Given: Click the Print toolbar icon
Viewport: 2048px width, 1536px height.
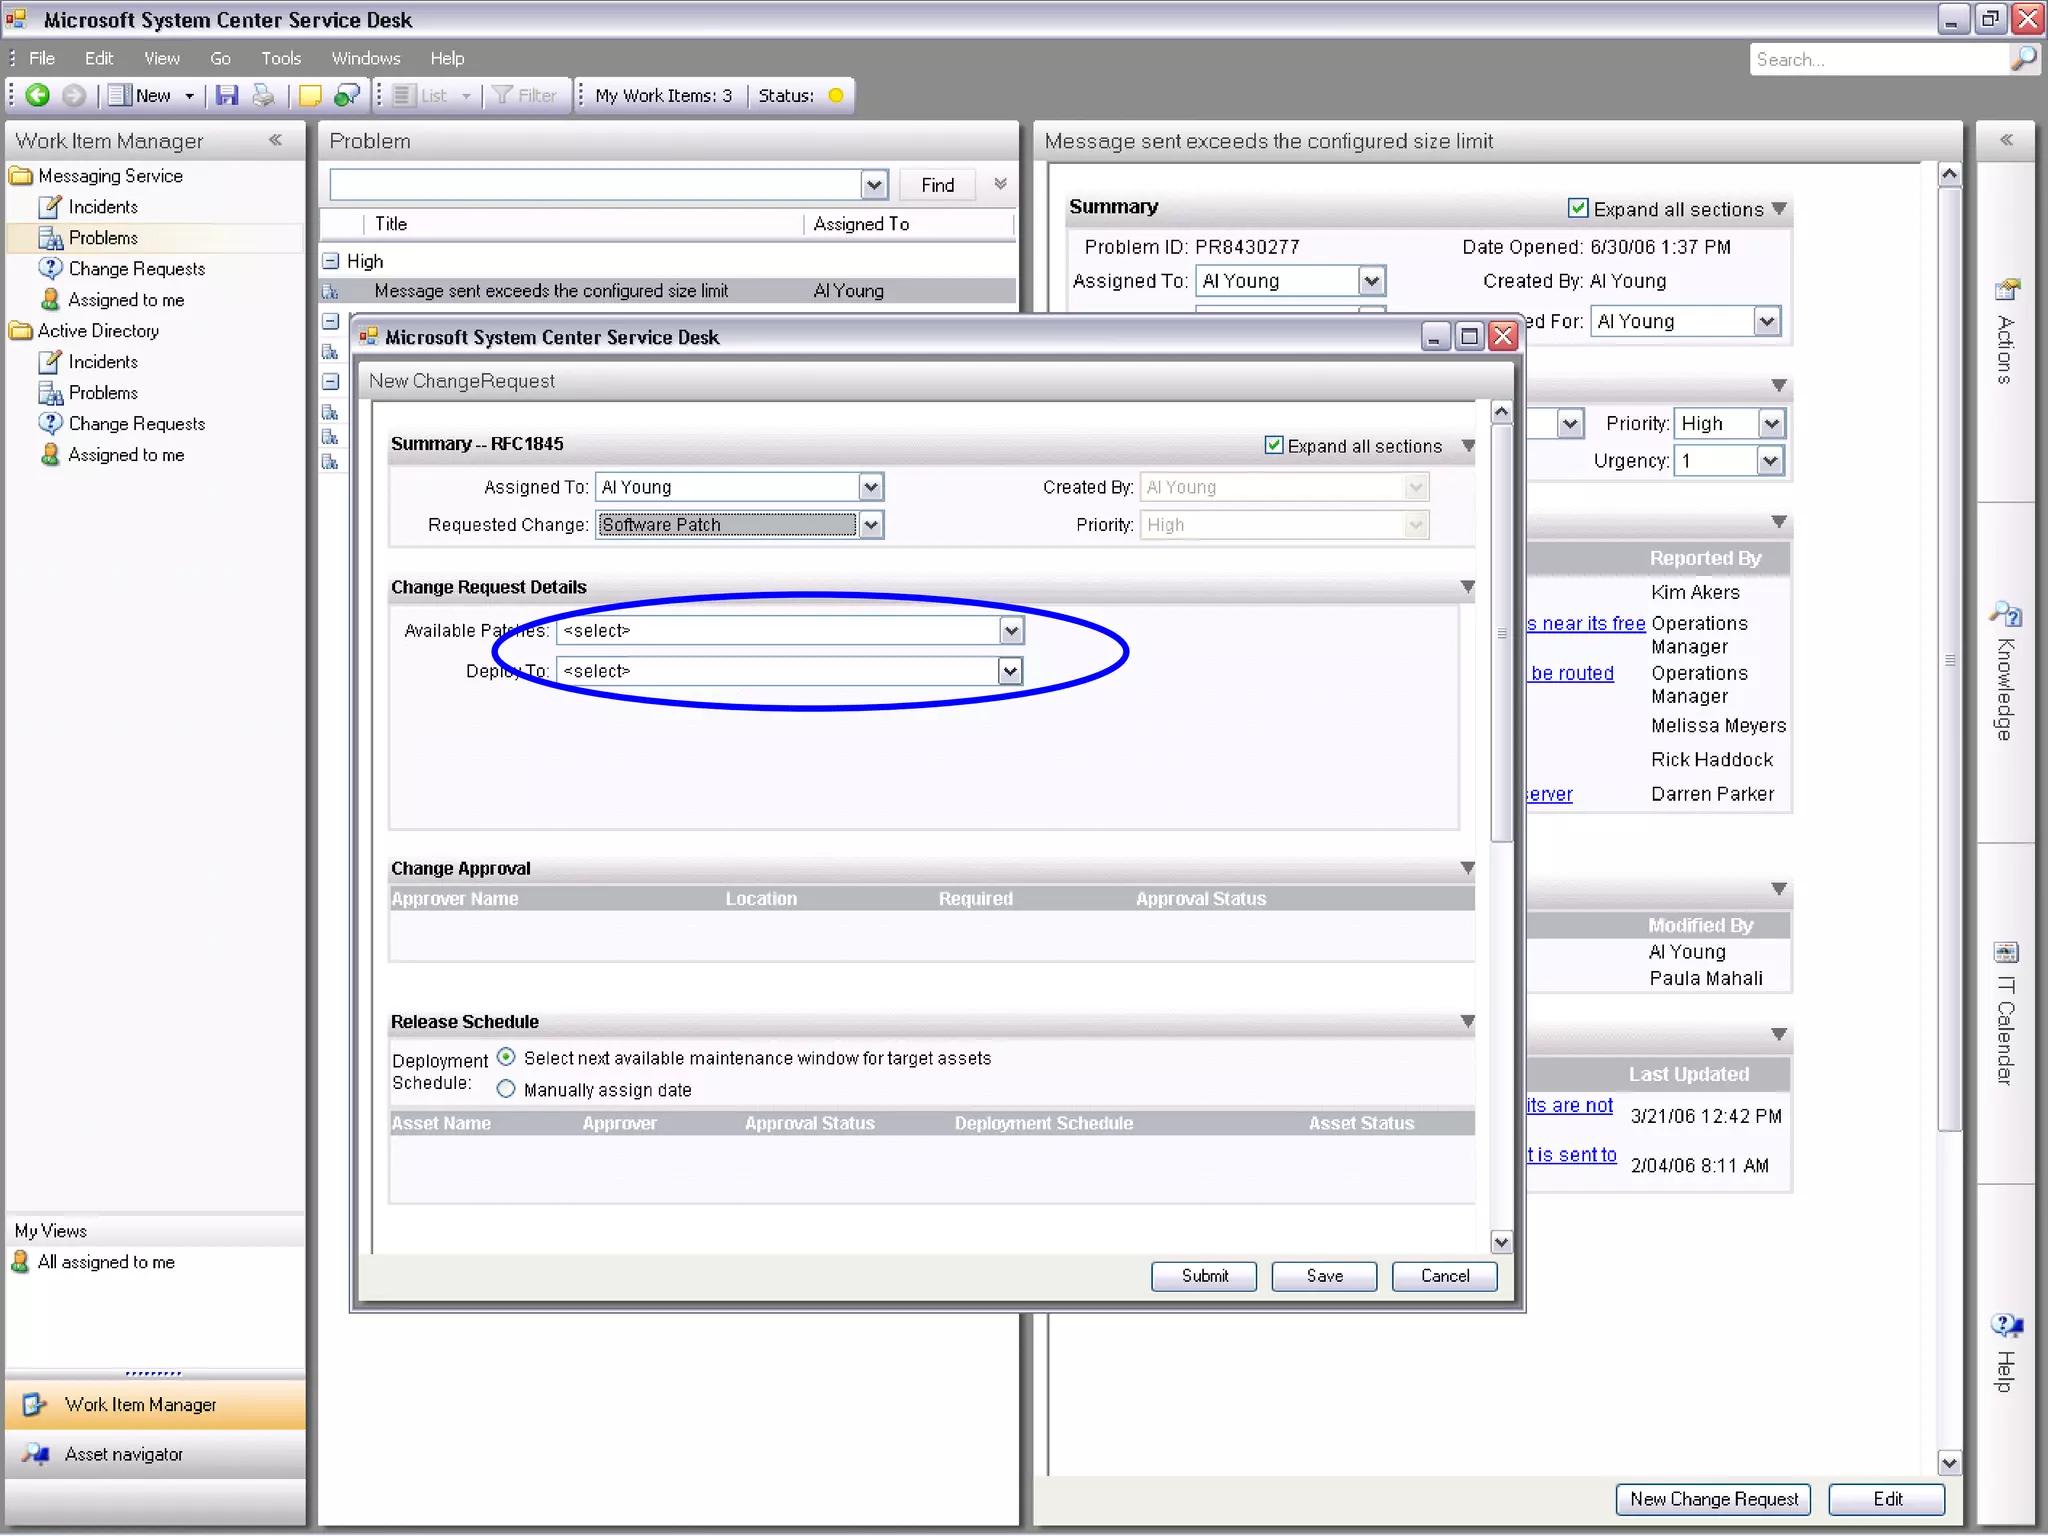Looking at the screenshot, I should click(x=263, y=95).
